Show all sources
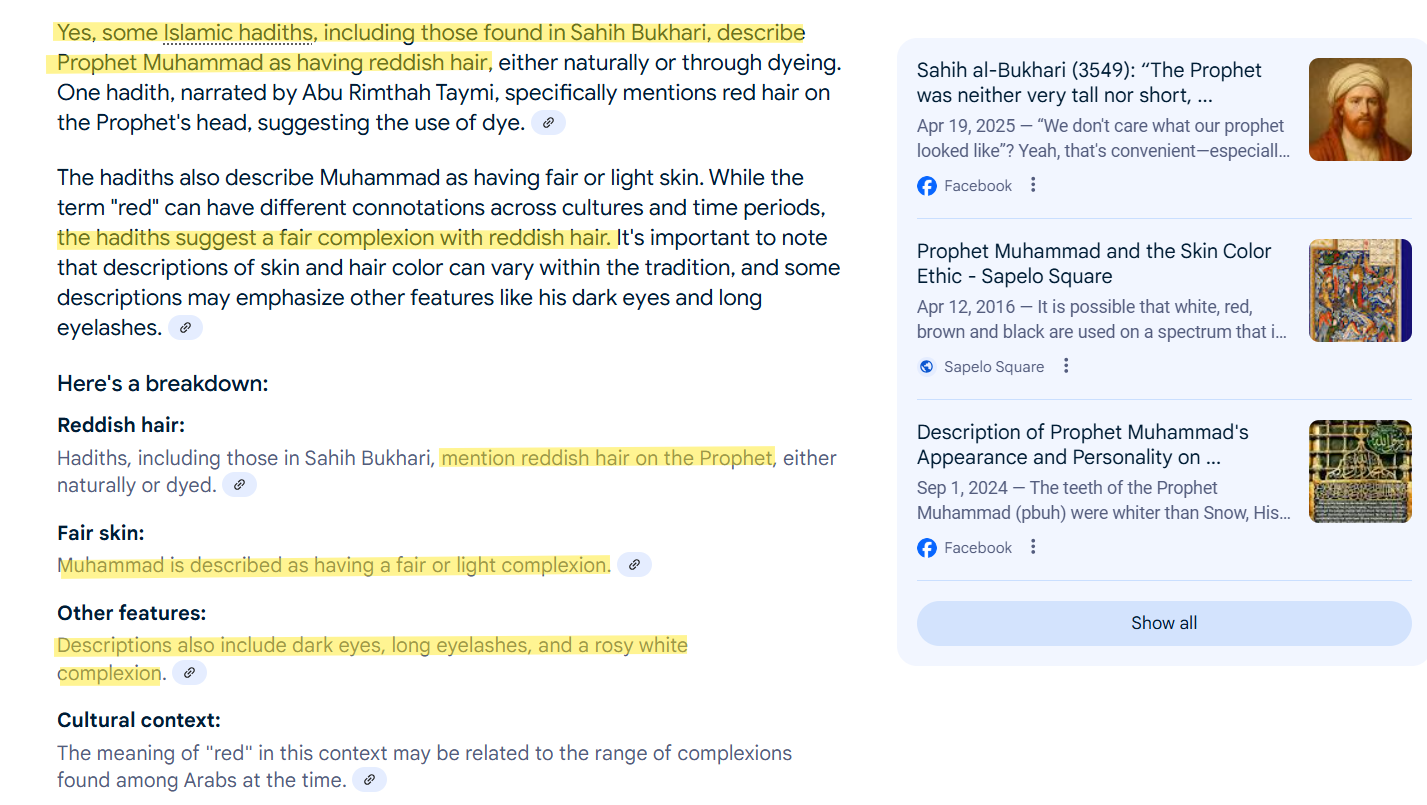 click(x=1164, y=623)
